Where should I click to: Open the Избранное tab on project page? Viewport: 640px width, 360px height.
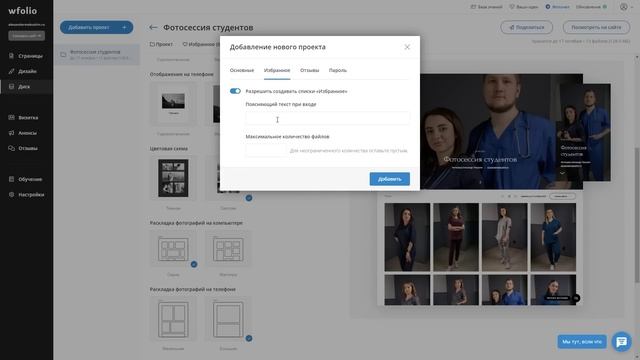tap(200, 44)
